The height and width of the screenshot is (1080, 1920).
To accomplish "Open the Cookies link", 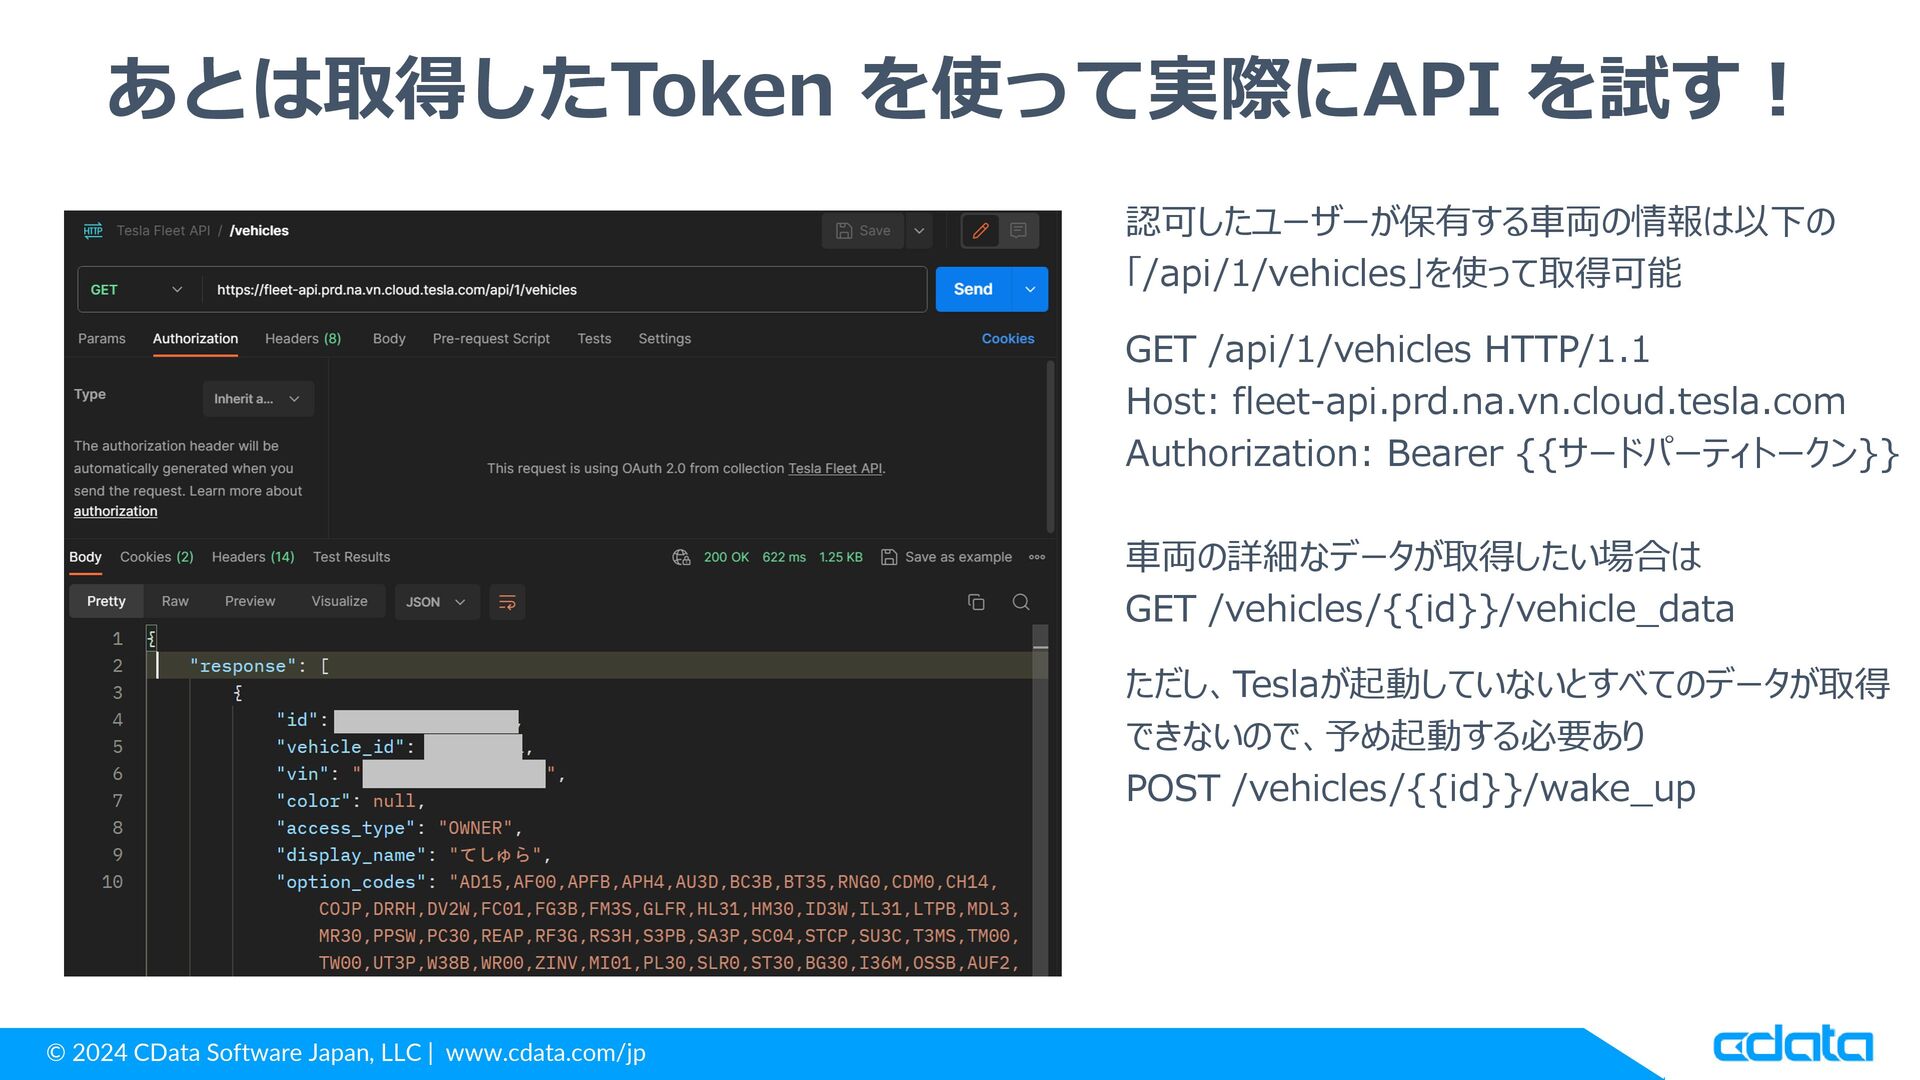I will pyautogui.click(x=1008, y=339).
